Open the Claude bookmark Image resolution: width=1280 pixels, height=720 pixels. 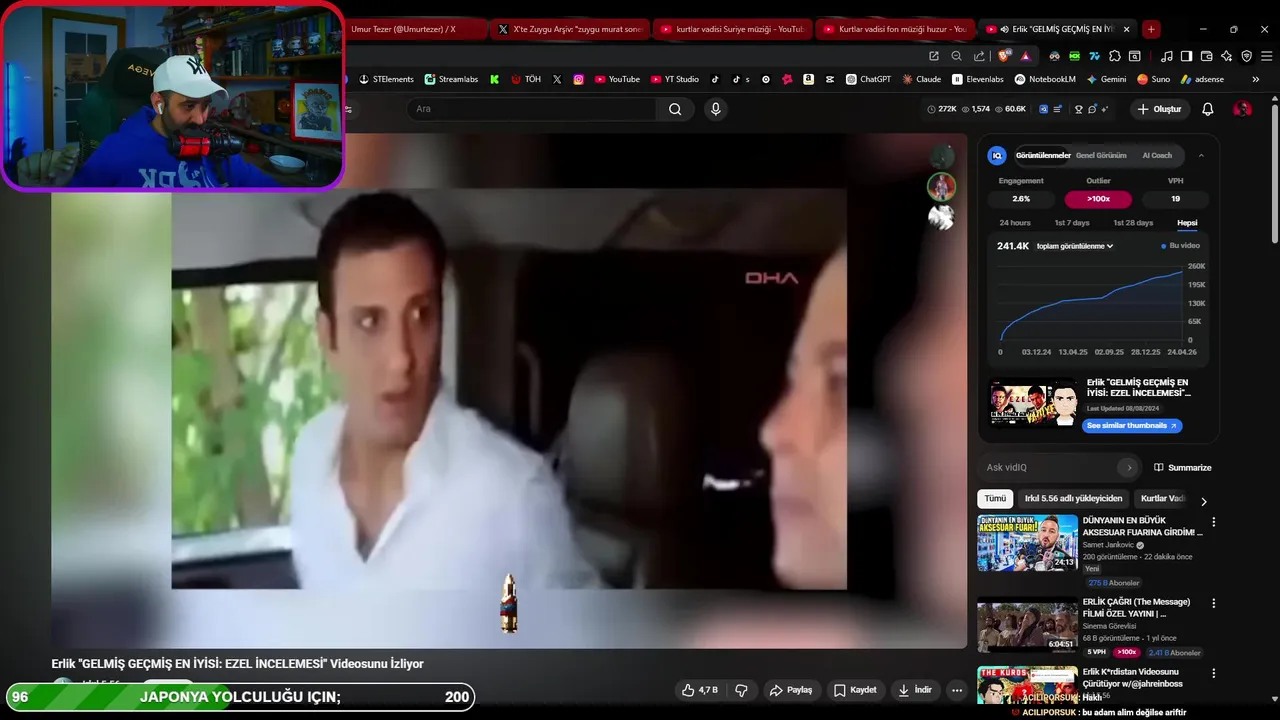pos(921,79)
